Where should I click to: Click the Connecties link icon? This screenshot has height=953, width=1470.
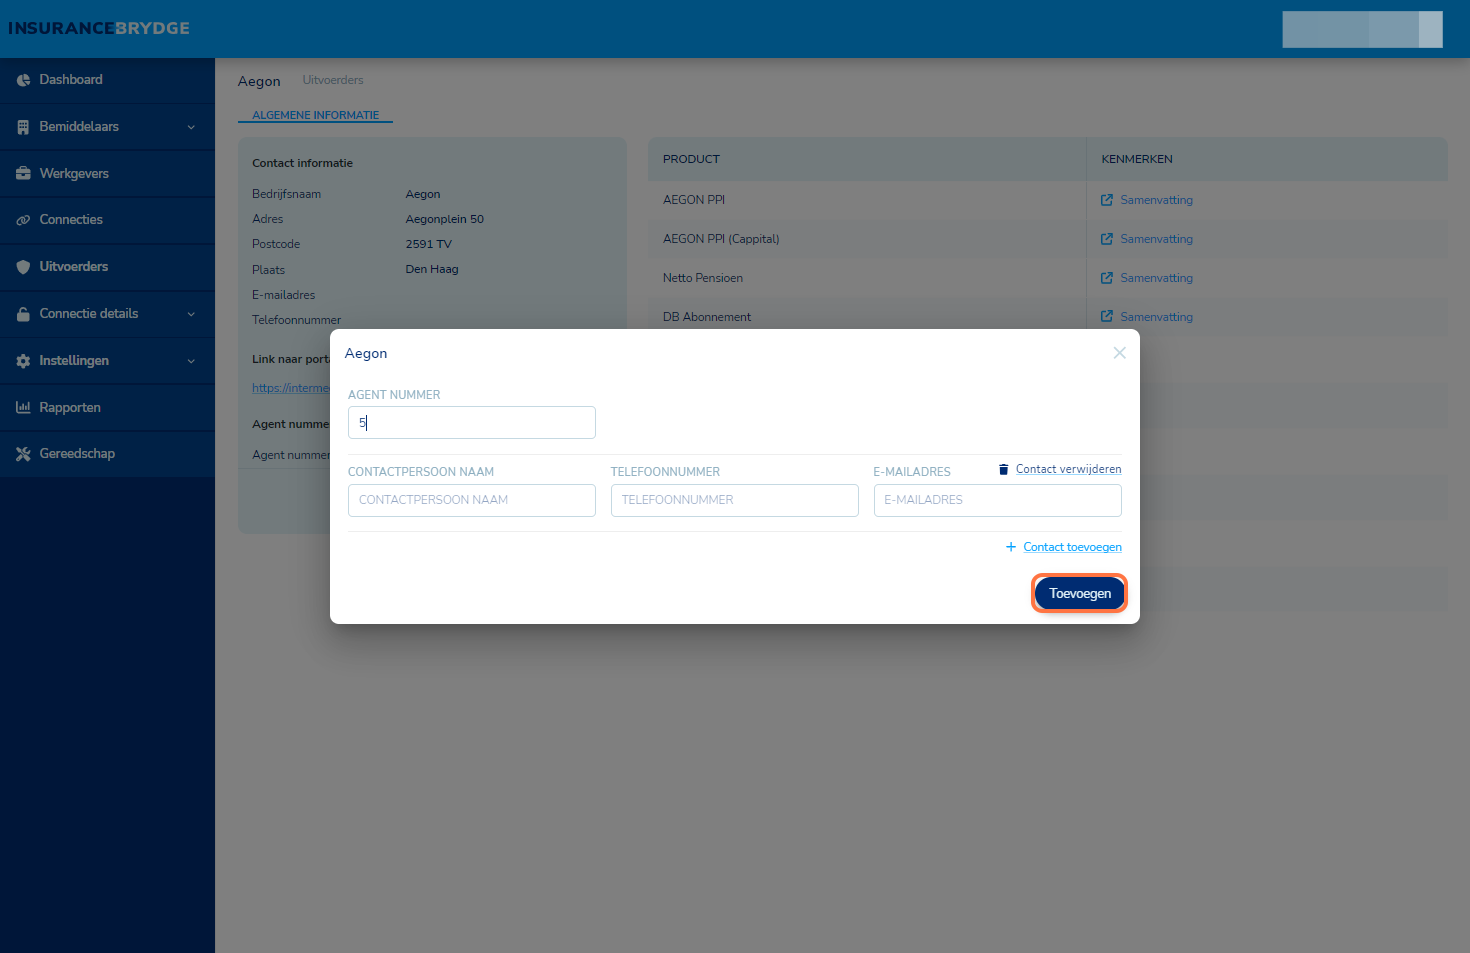[x=23, y=220]
